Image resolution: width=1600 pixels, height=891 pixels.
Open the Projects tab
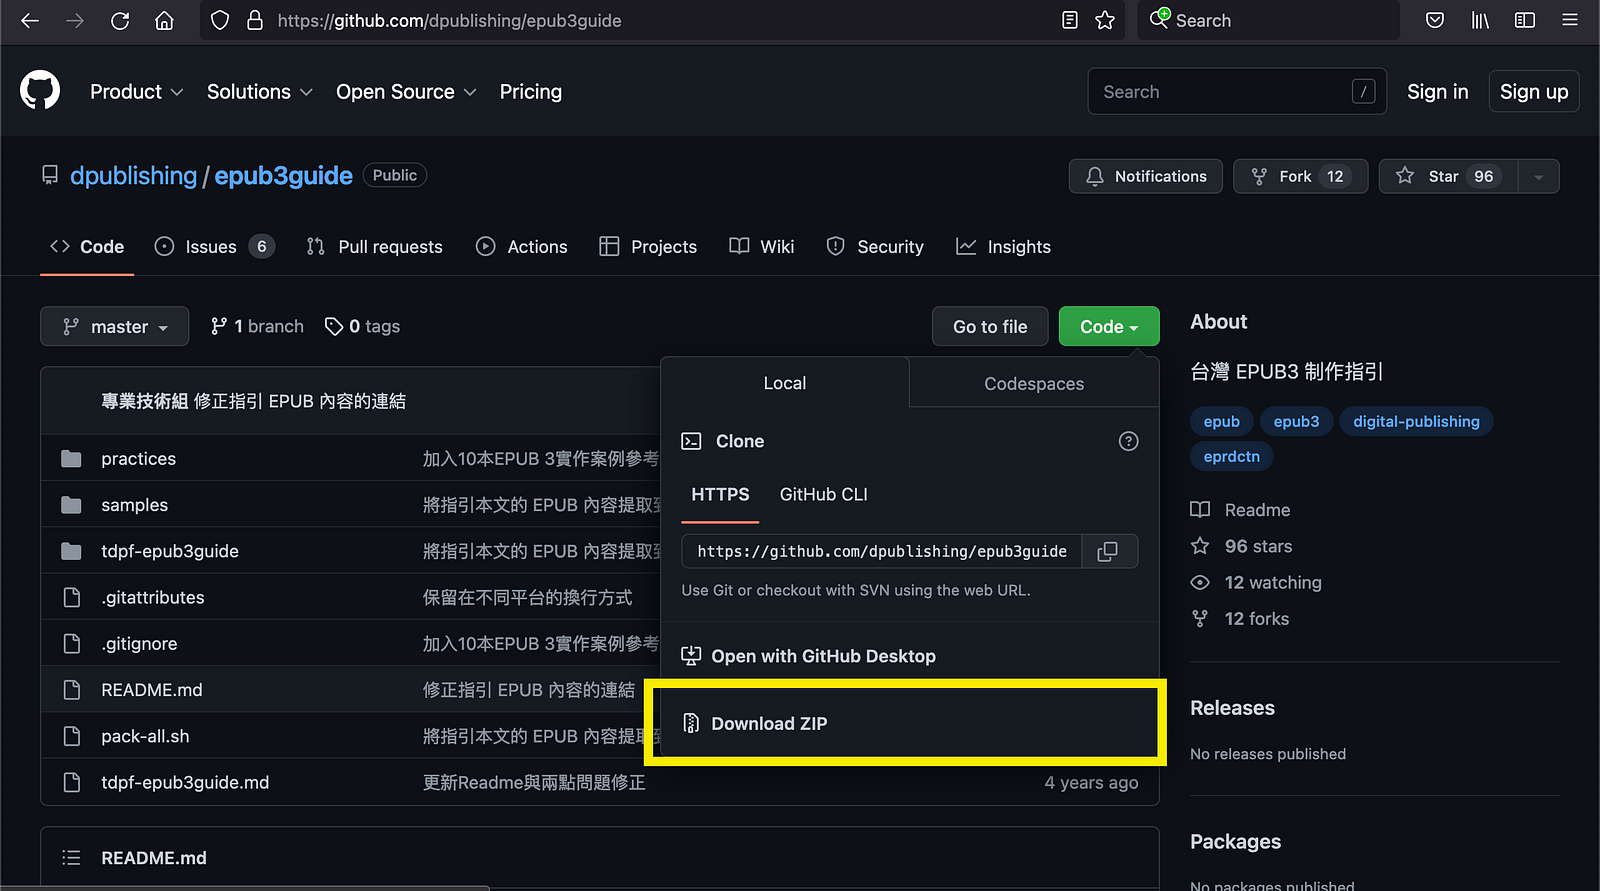648,246
